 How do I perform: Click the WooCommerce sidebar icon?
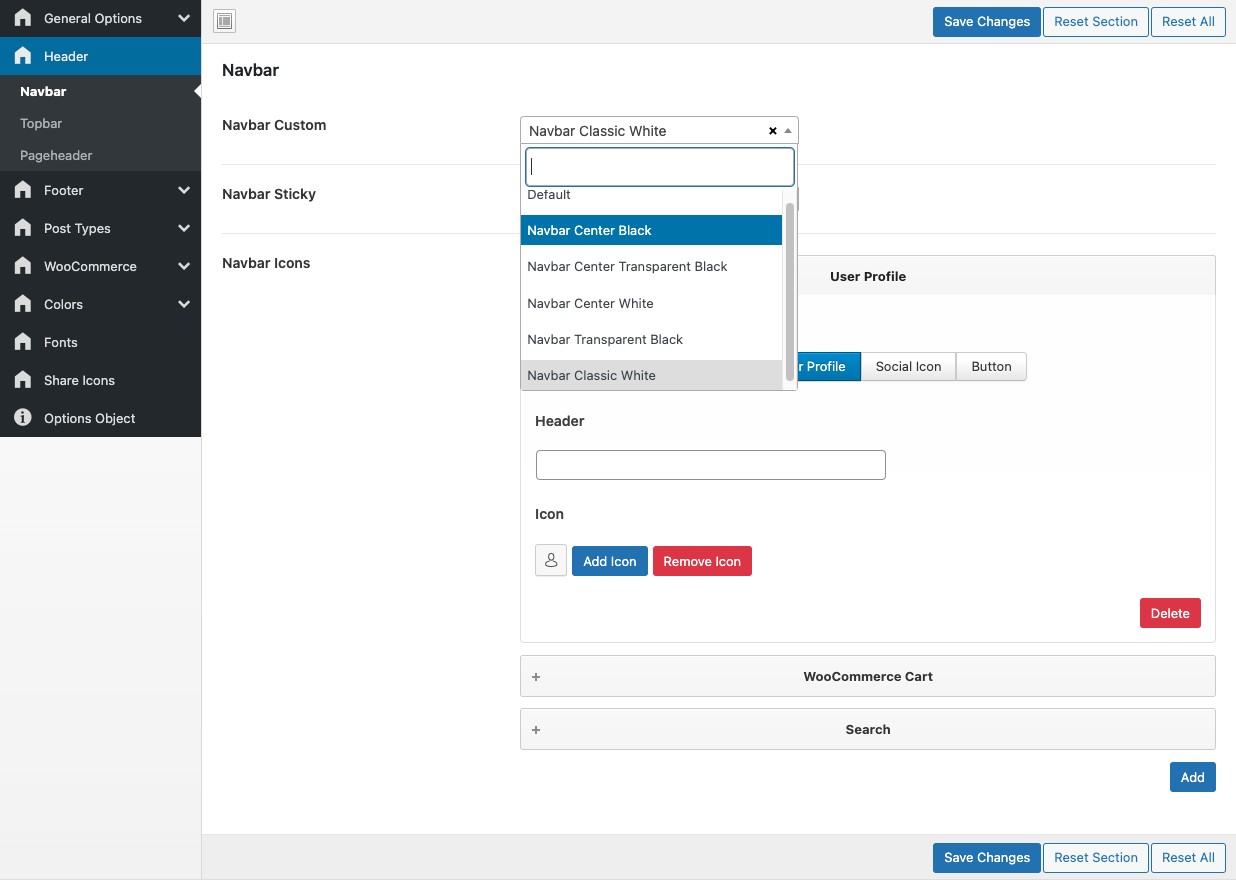tap(23, 266)
